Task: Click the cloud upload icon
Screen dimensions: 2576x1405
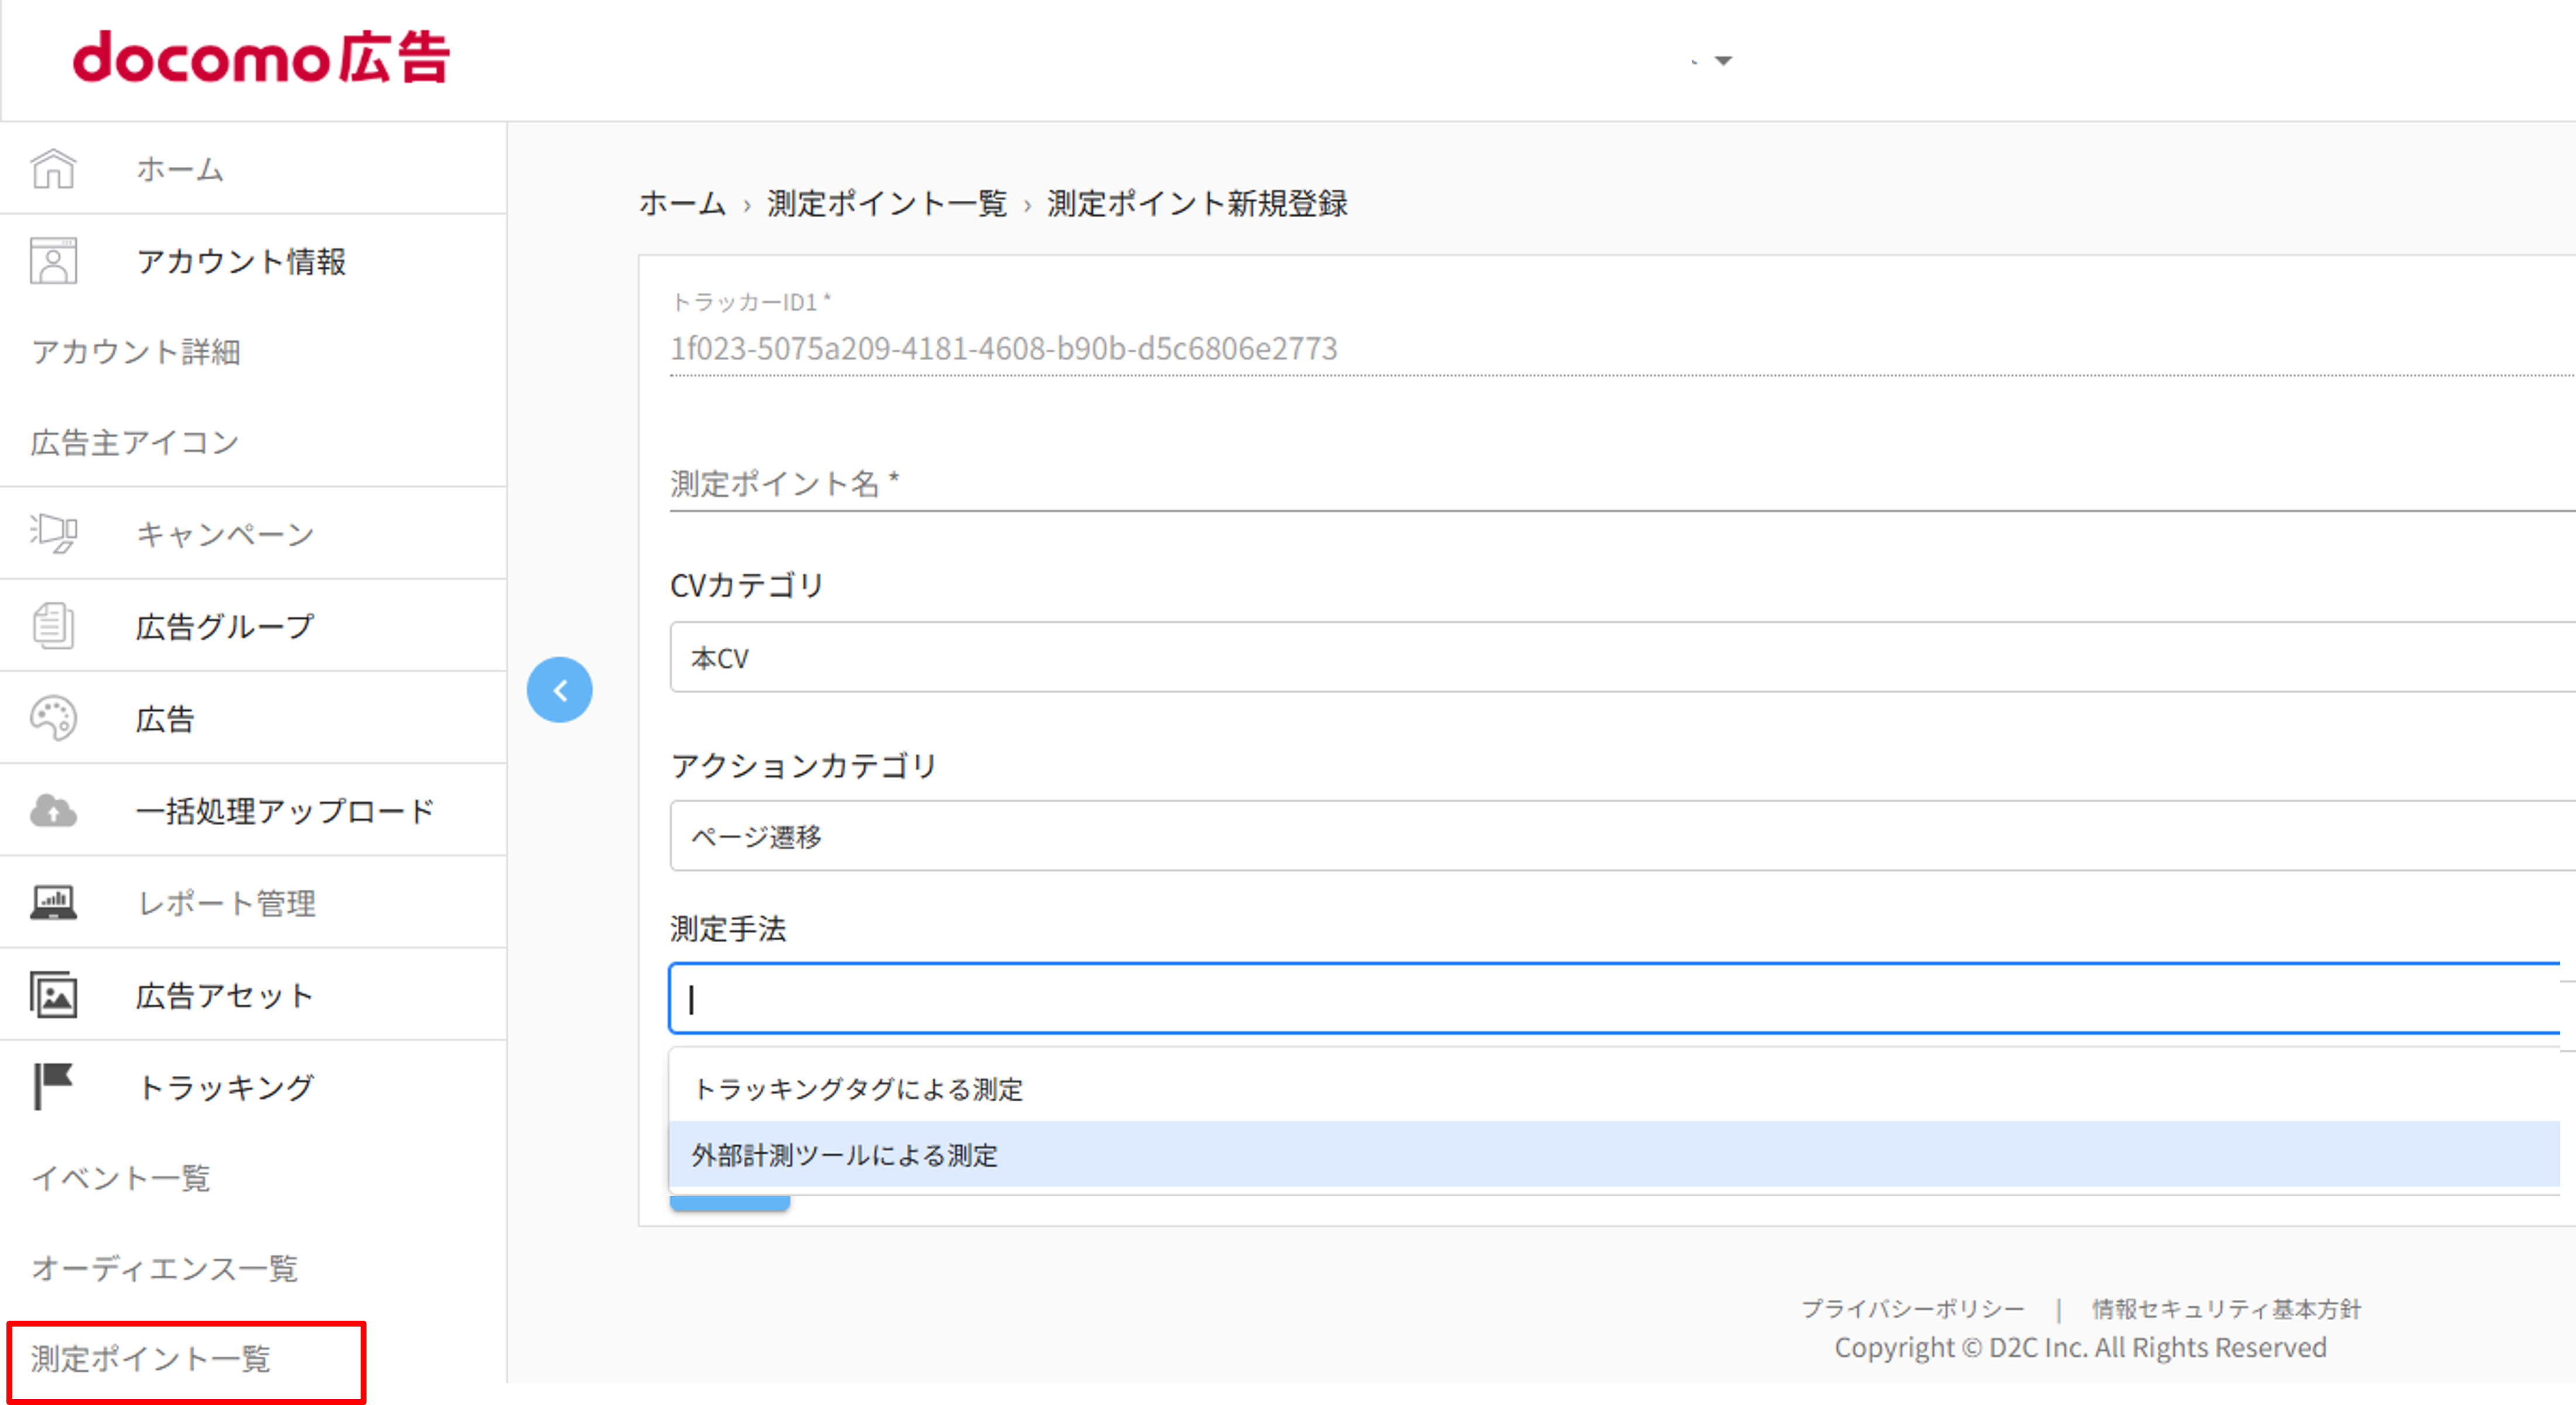Action: [x=53, y=810]
